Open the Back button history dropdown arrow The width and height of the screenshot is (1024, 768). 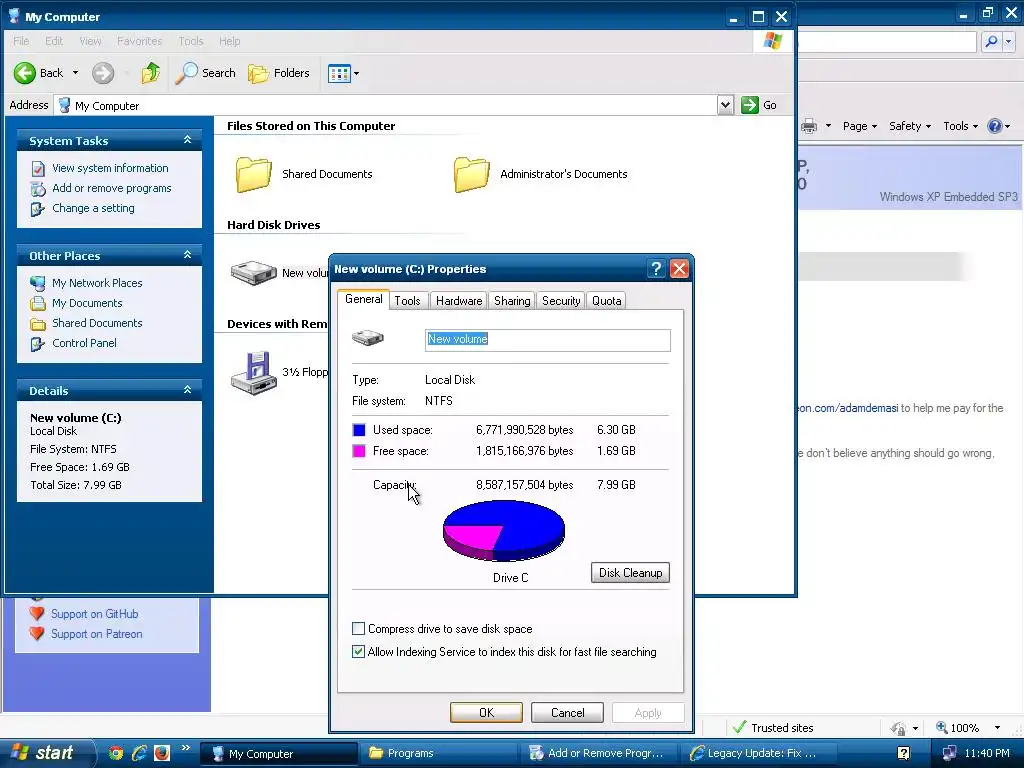(75, 73)
